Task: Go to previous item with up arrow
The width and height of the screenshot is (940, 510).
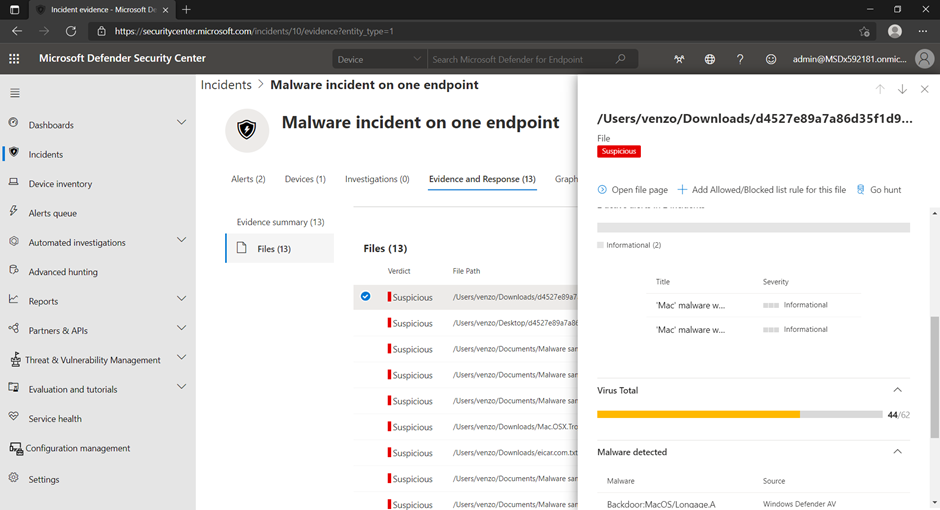Action: (x=879, y=89)
